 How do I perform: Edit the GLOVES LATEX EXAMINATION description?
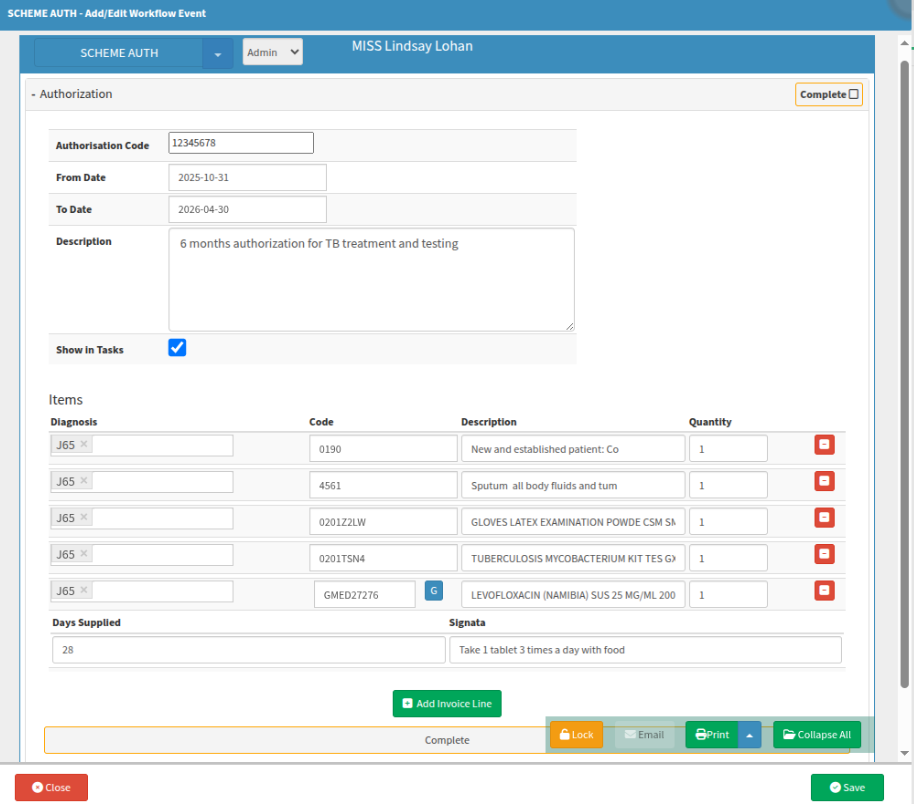tap(573, 522)
